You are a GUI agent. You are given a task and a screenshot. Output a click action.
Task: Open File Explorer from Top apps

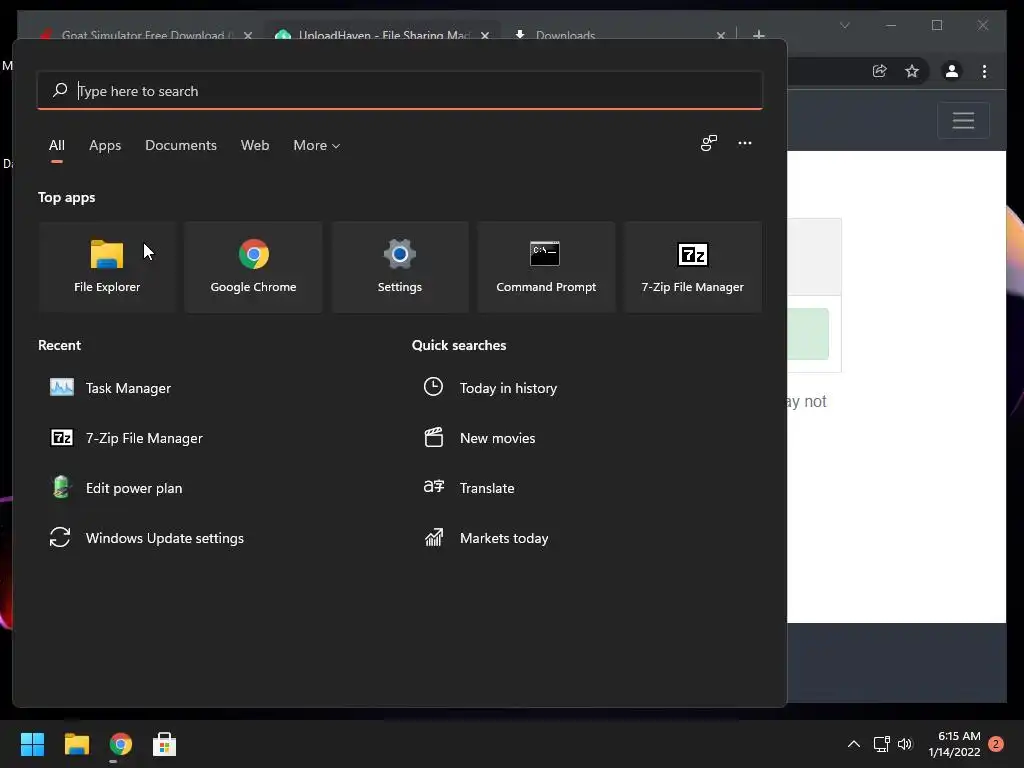107,266
